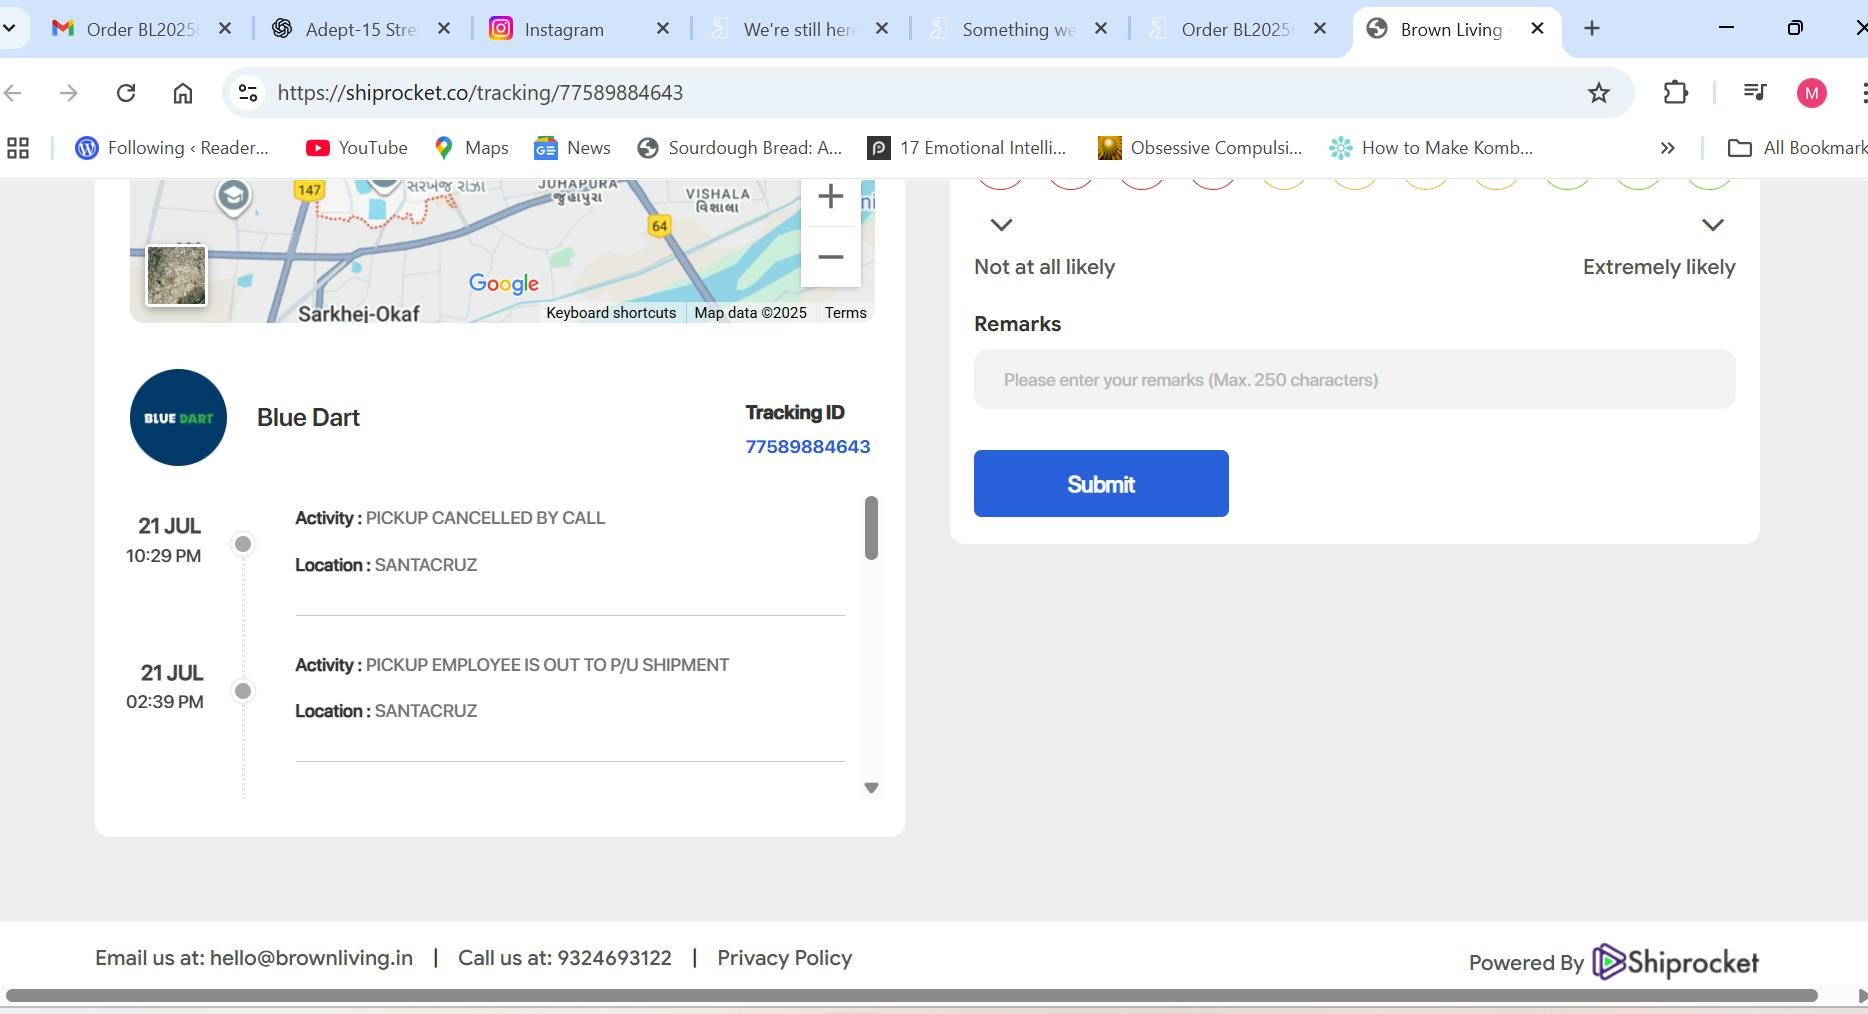
Task: Zoom out on the map
Action: 830,257
